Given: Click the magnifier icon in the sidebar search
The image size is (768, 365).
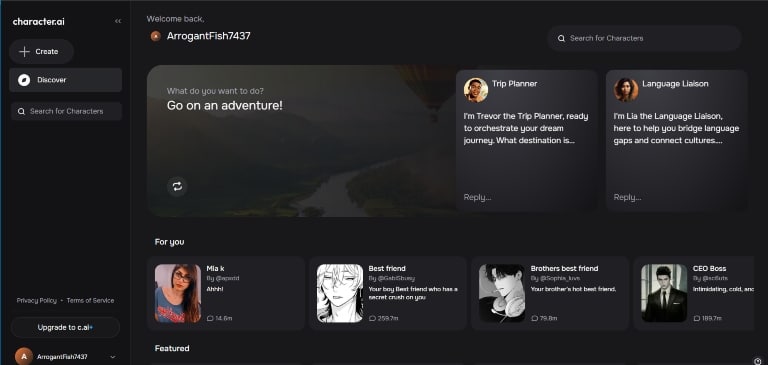Looking at the screenshot, I should point(21,111).
